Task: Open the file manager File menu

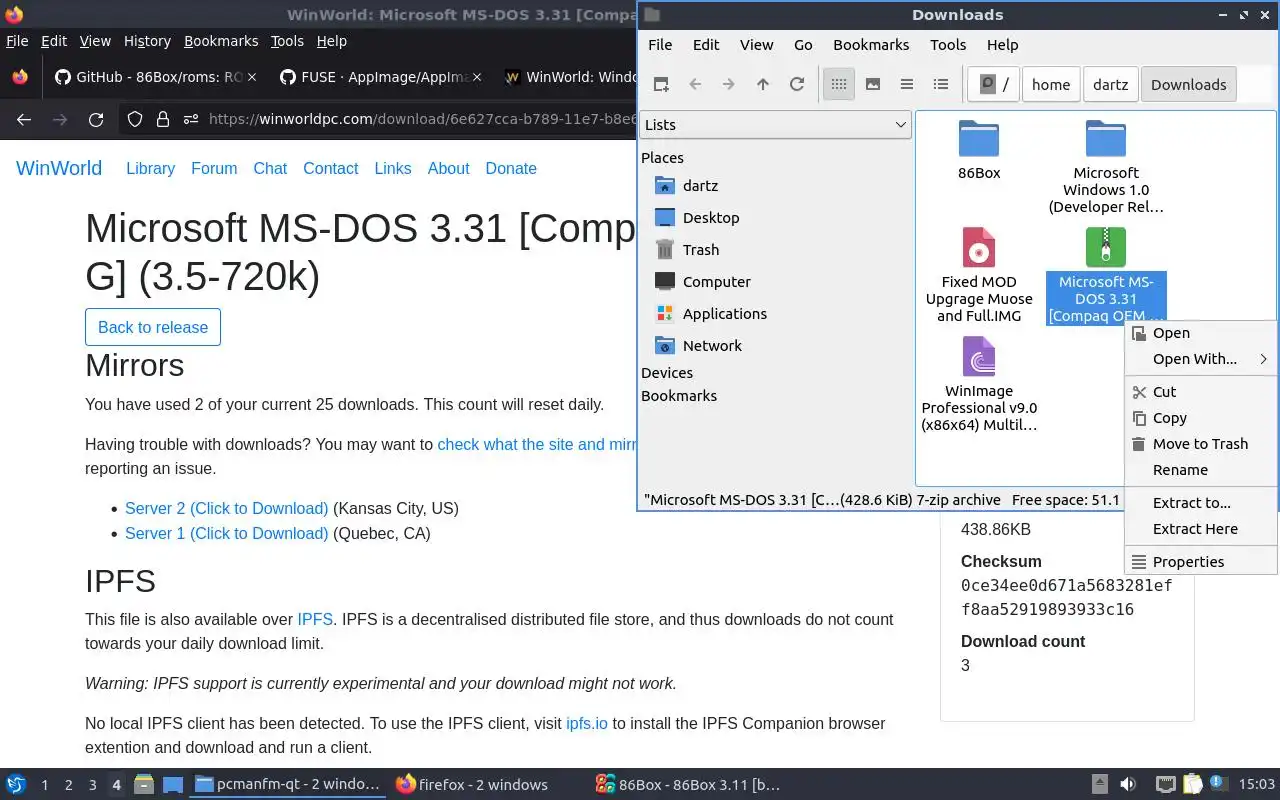Action: 660,45
